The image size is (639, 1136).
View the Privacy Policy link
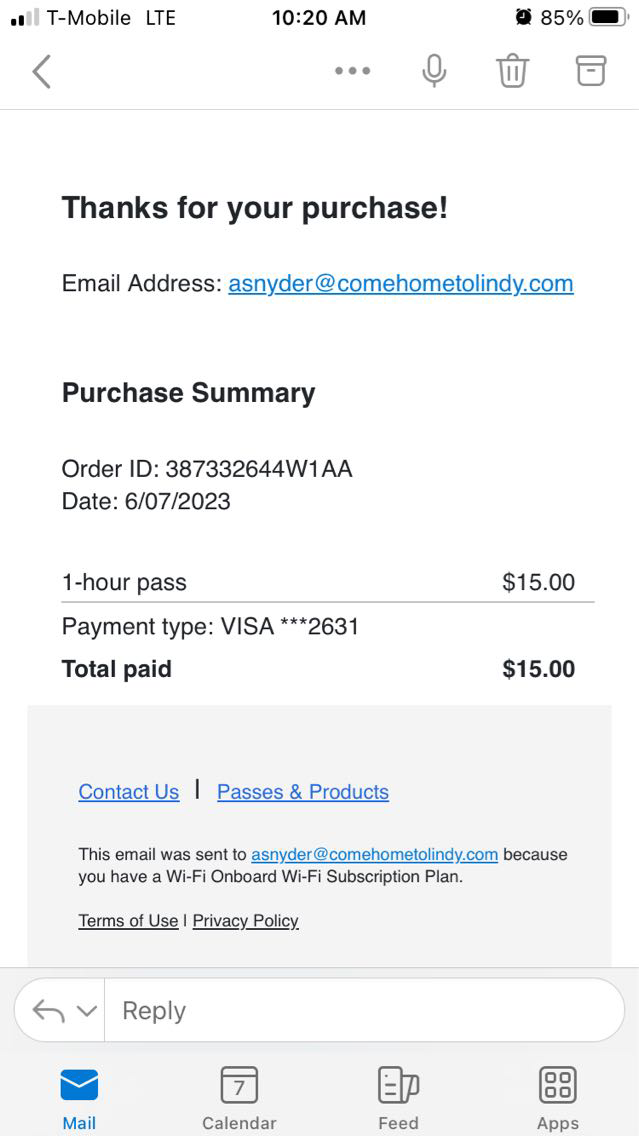pyautogui.click(x=246, y=921)
